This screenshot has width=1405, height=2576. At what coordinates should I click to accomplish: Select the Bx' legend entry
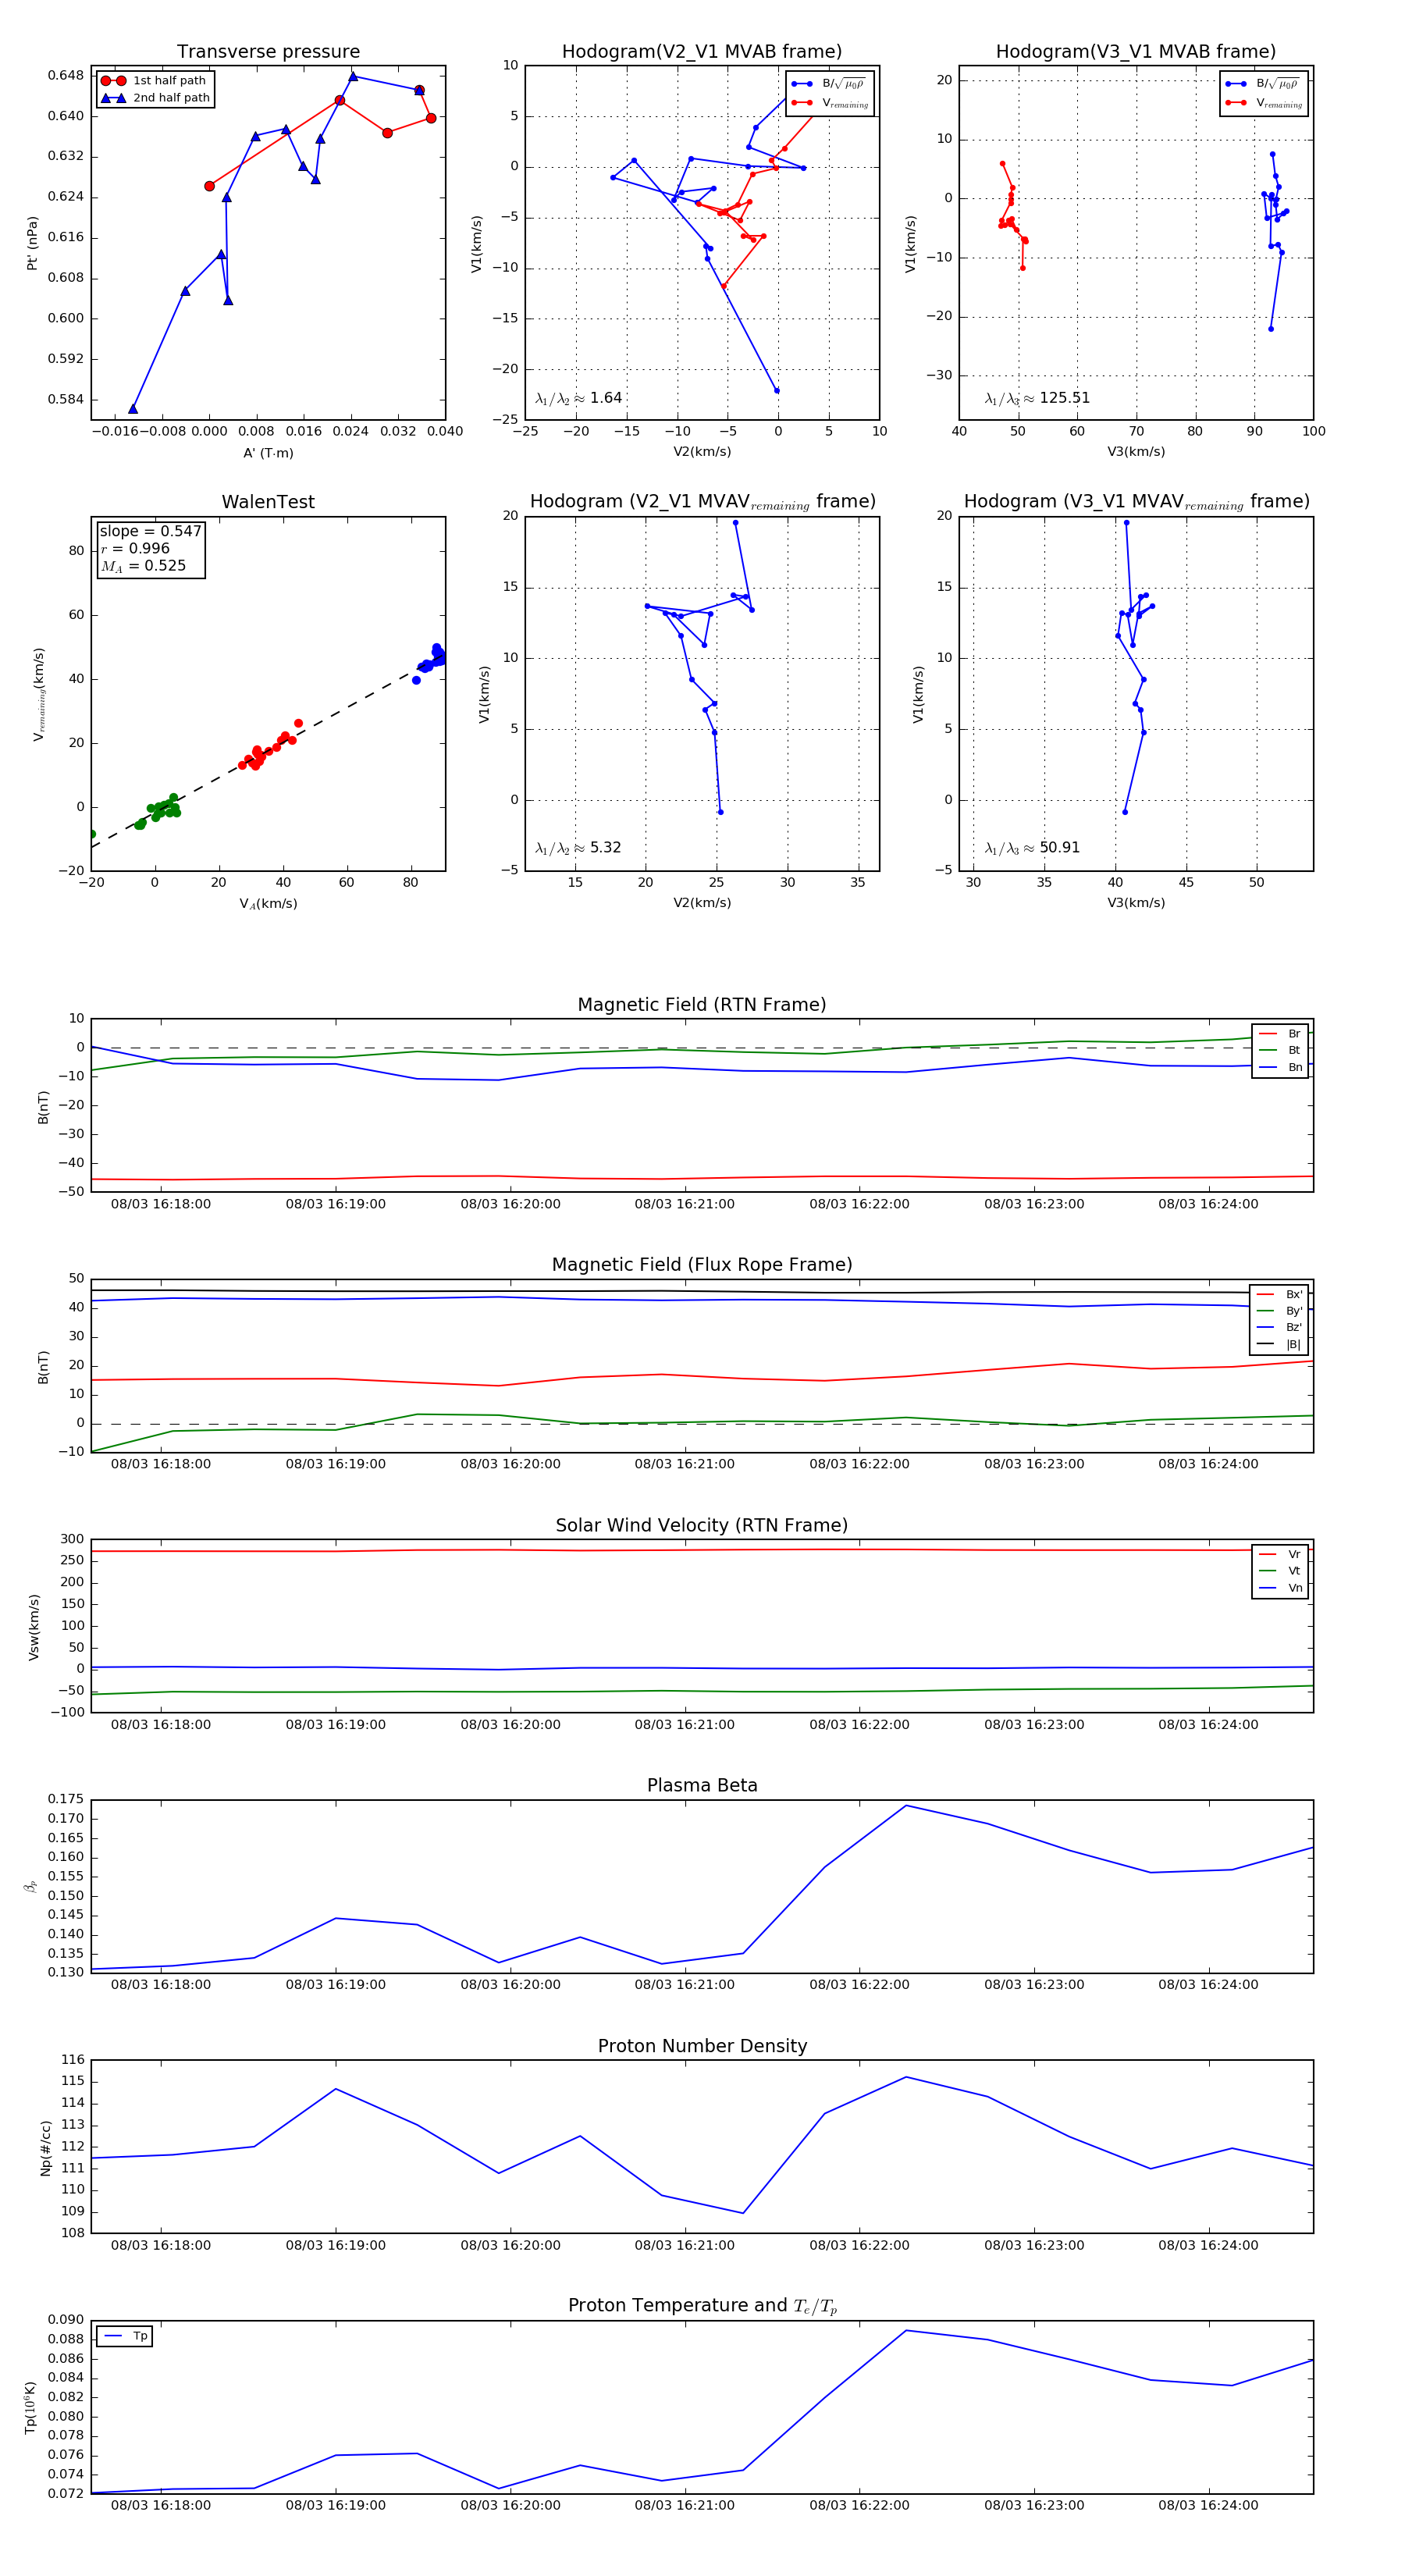(1279, 1295)
